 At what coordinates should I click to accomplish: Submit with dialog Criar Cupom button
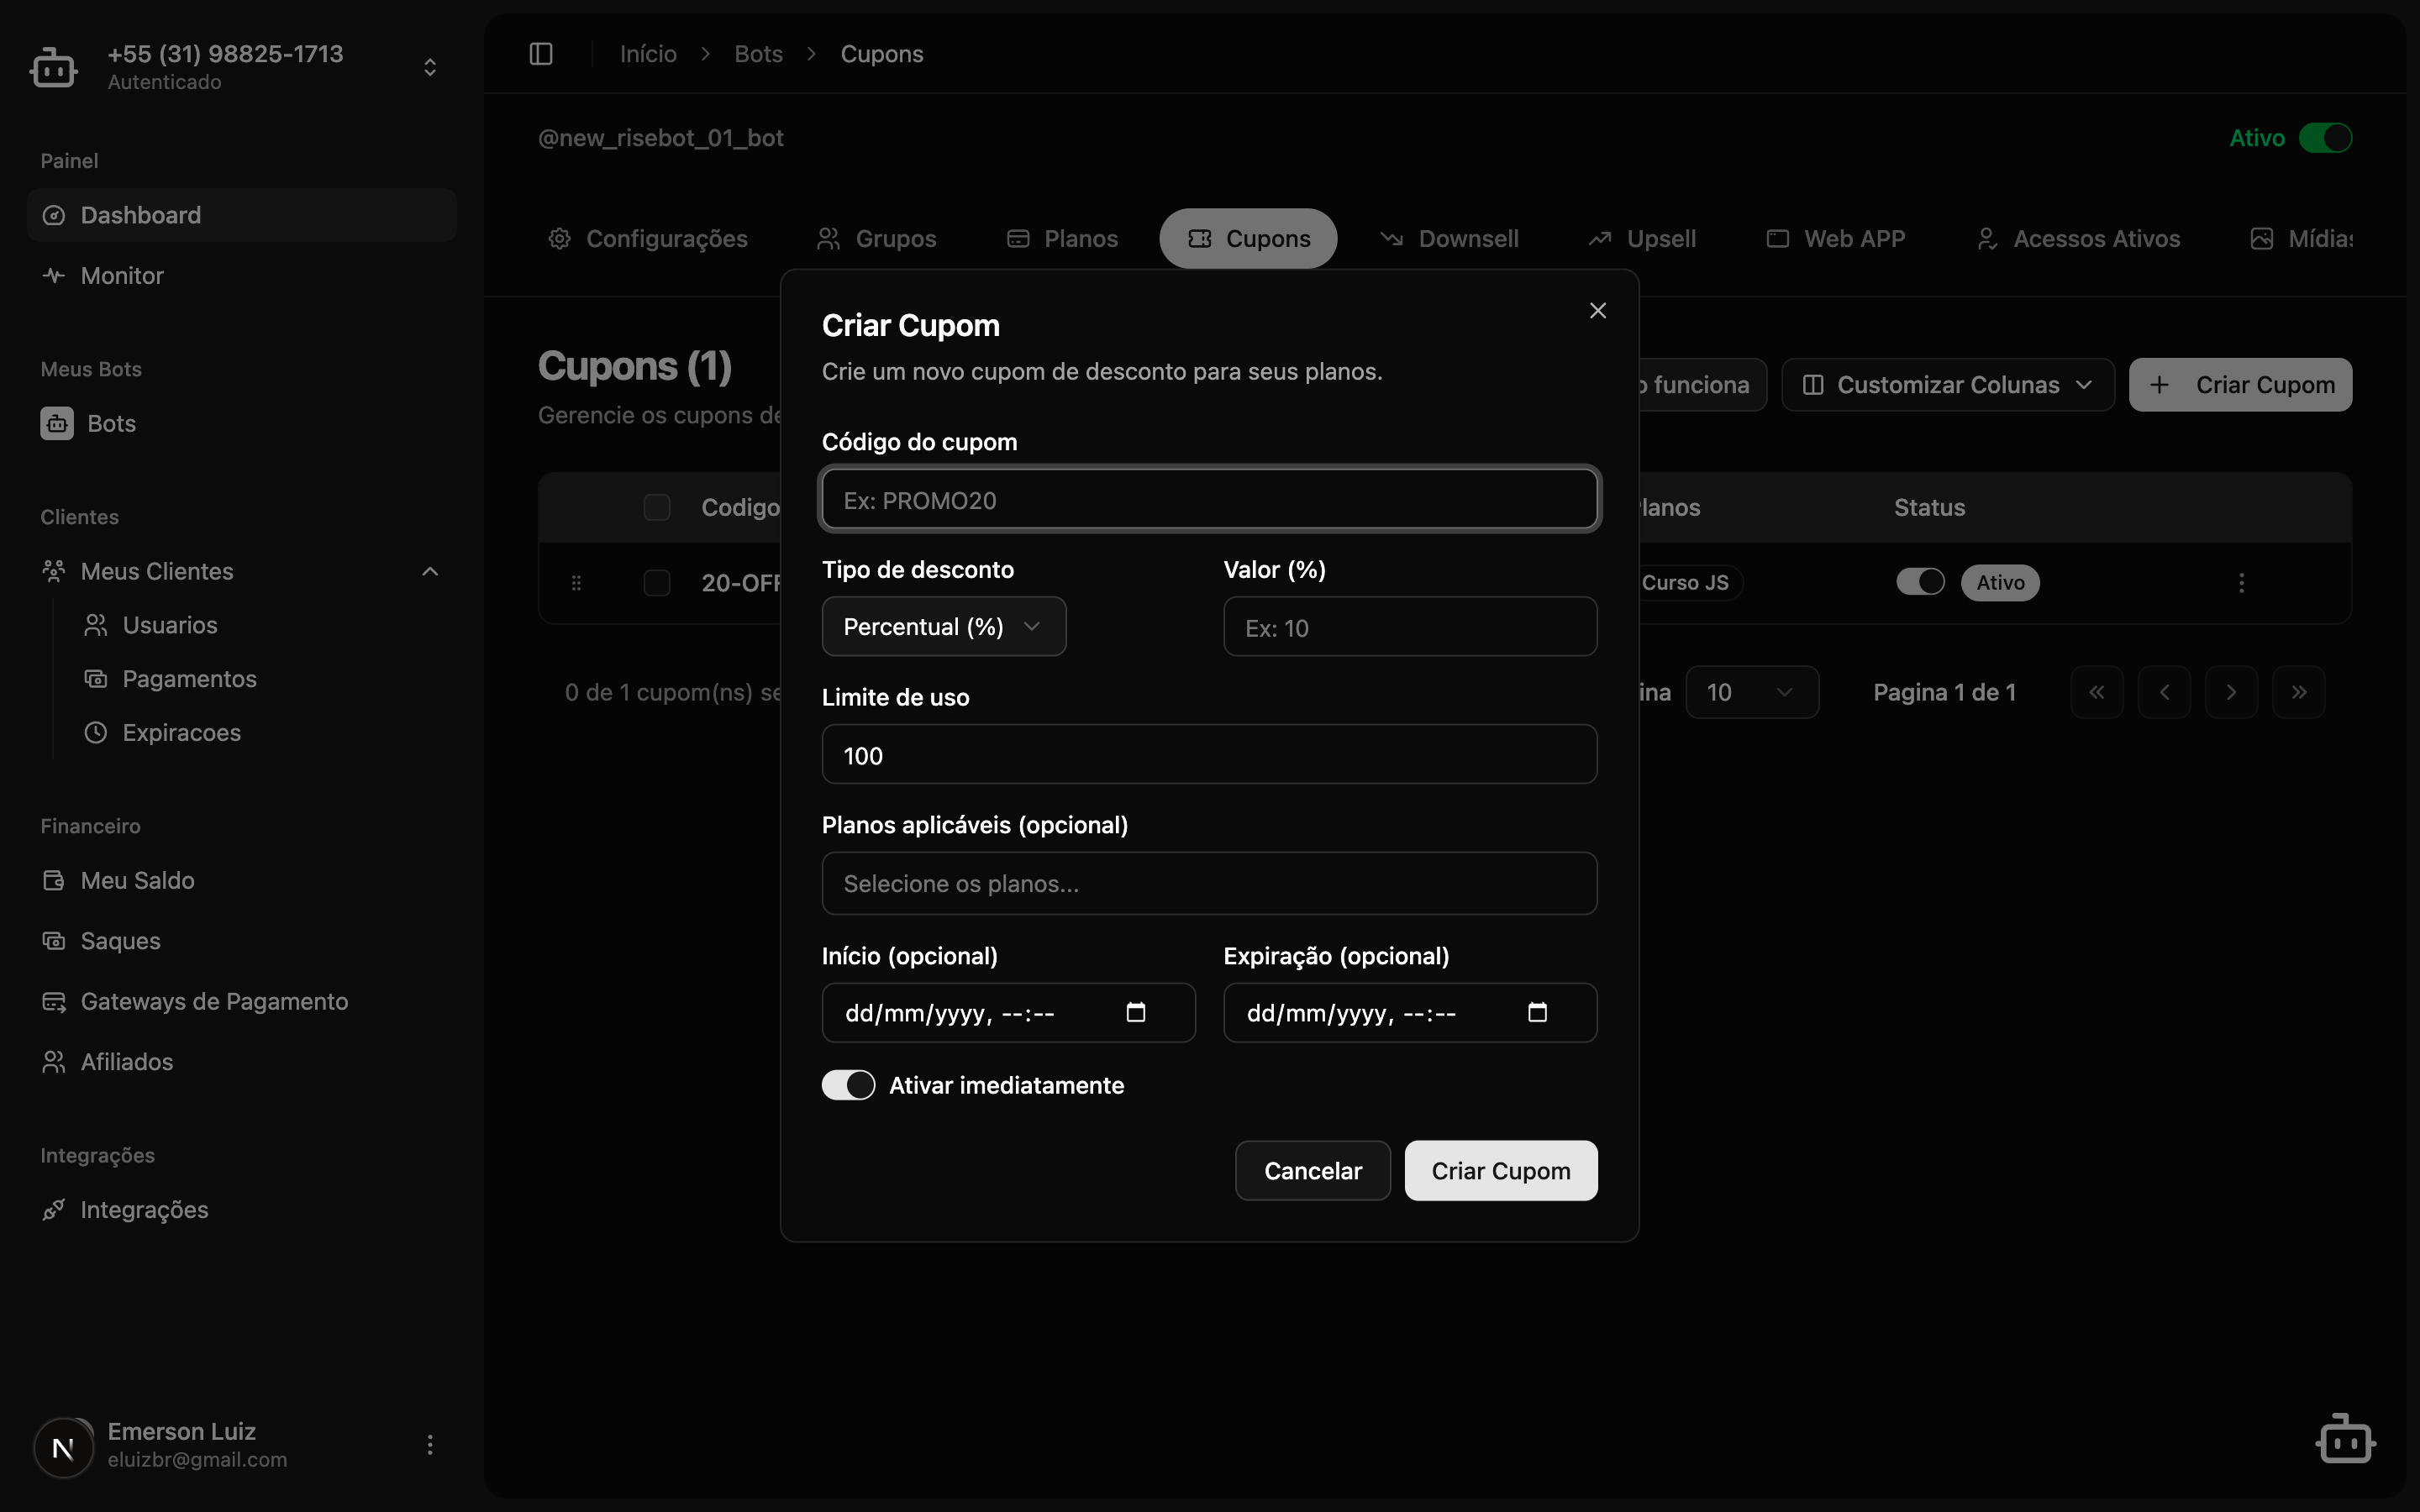[x=1501, y=1171]
